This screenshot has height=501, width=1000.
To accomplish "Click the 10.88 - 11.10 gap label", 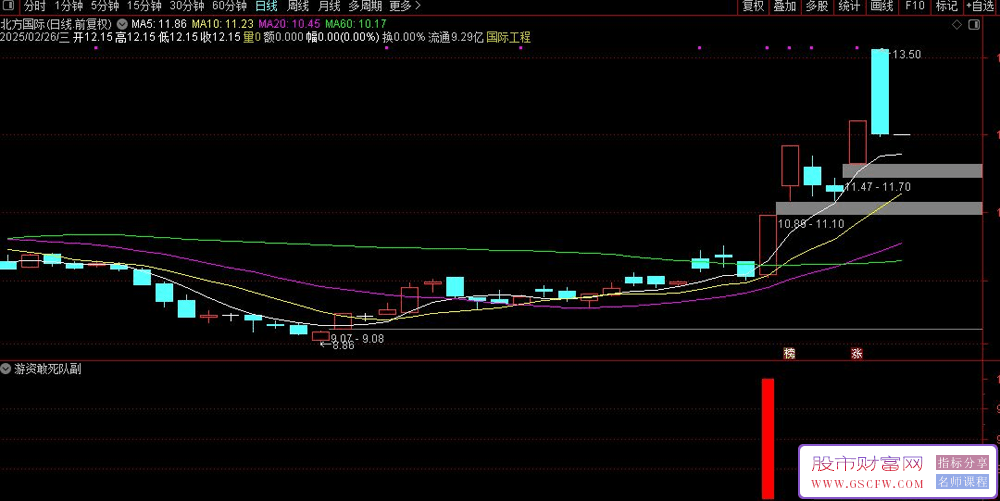I will click(x=811, y=224).
